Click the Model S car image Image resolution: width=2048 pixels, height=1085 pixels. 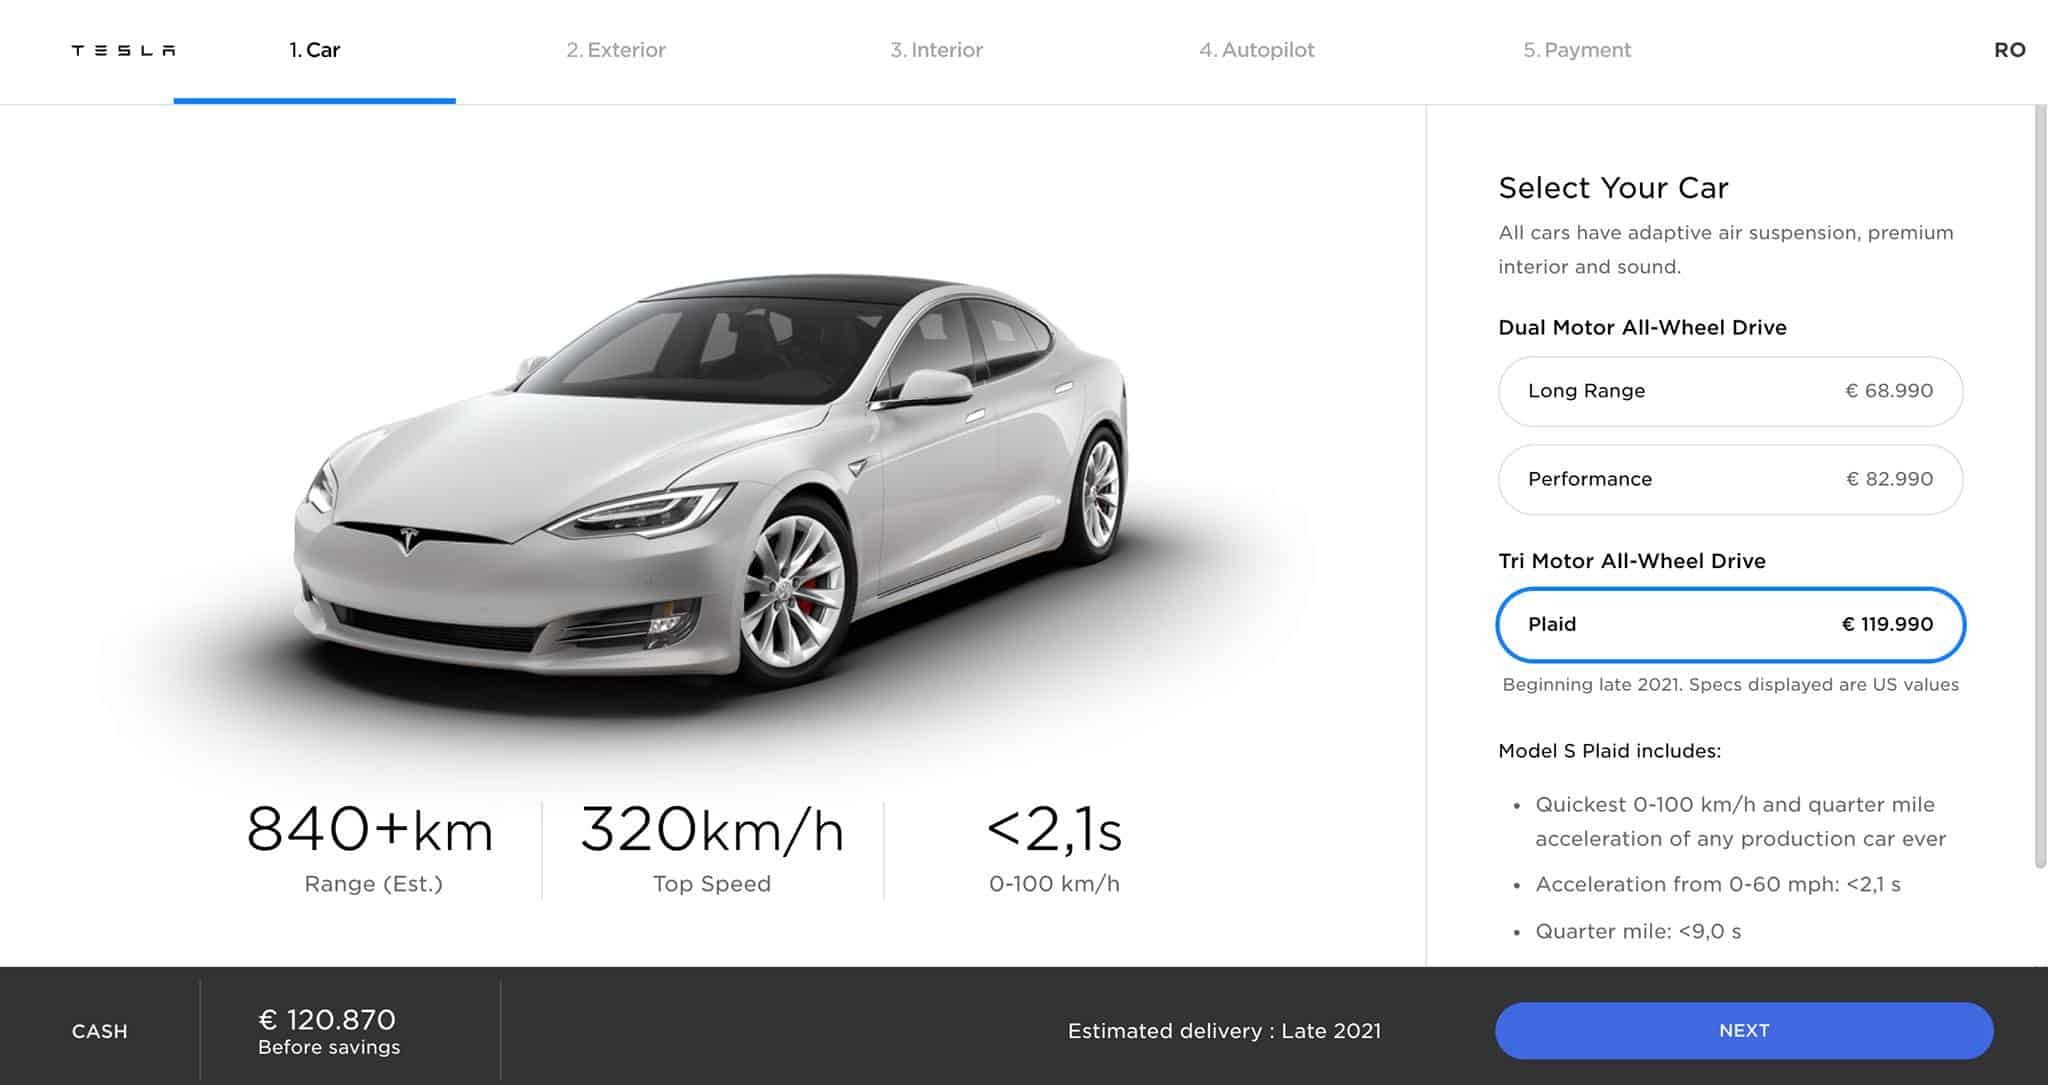click(x=710, y=480)
